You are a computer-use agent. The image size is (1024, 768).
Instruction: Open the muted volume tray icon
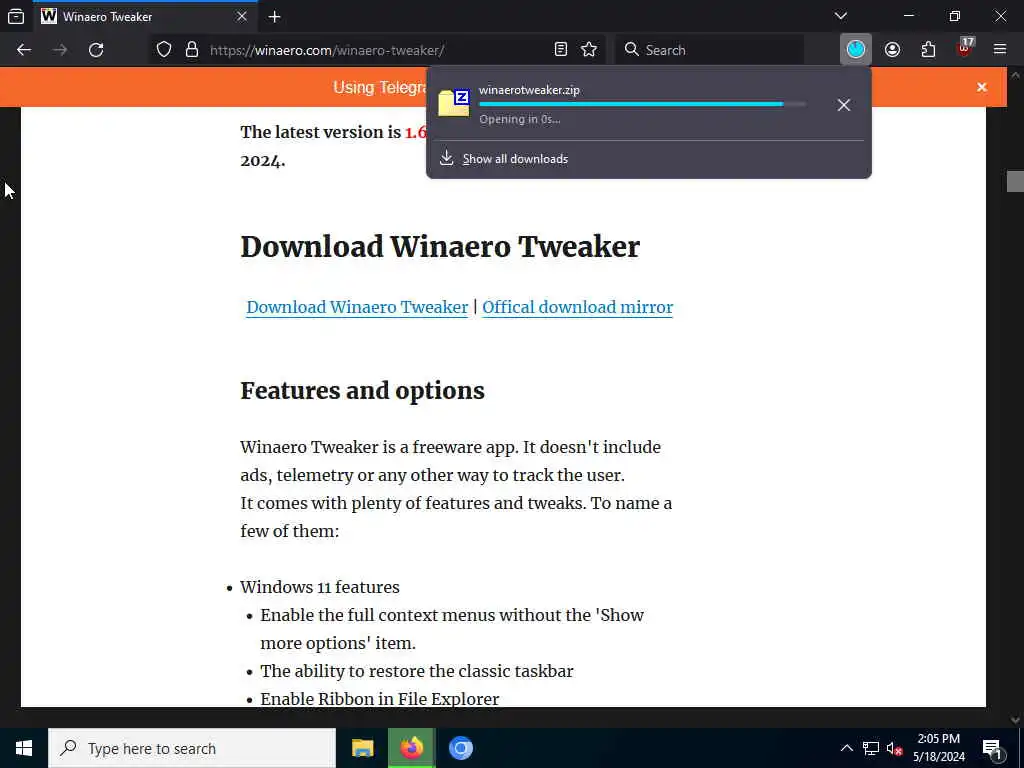894,748
